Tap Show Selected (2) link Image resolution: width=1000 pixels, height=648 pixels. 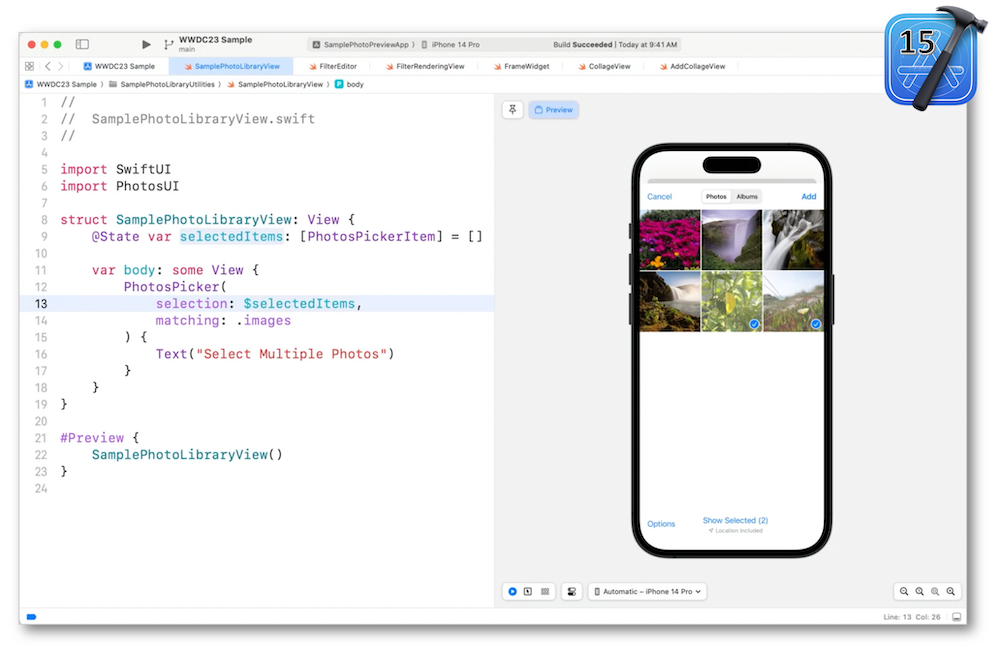click(x=735, y=520)
